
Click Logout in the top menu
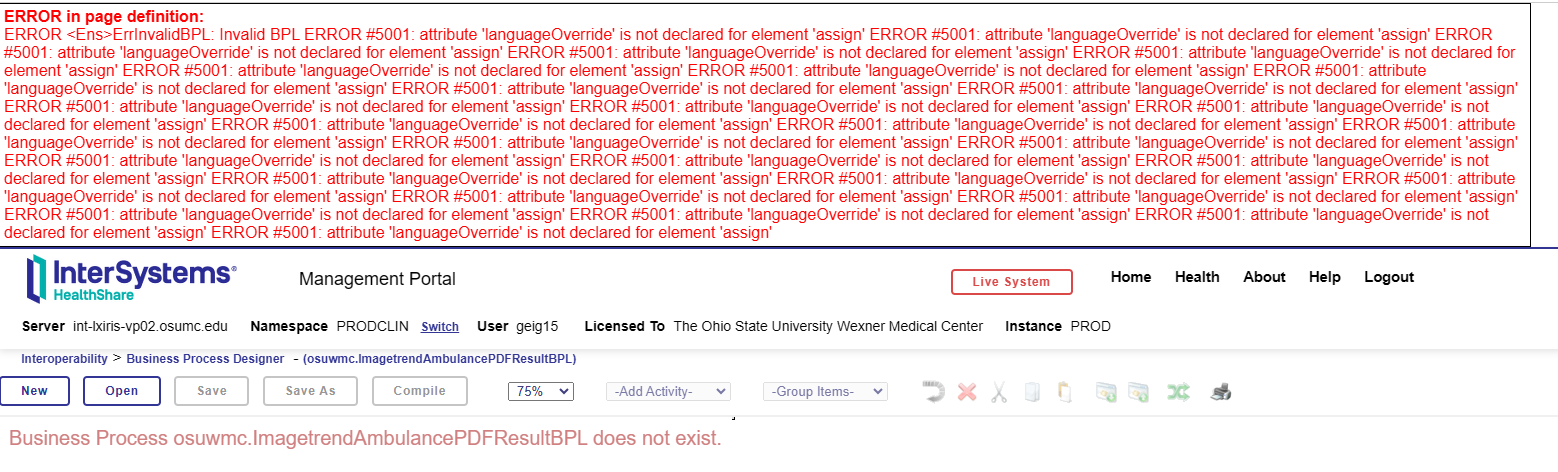1389,277
